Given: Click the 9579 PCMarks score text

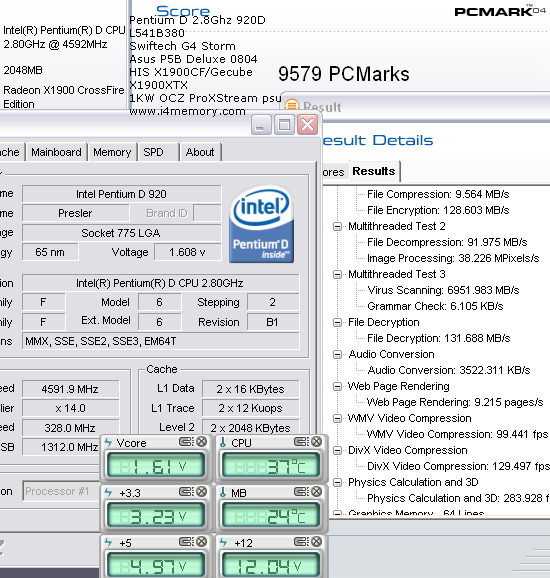Looking at the screenshot, I should tap(344, 74).
